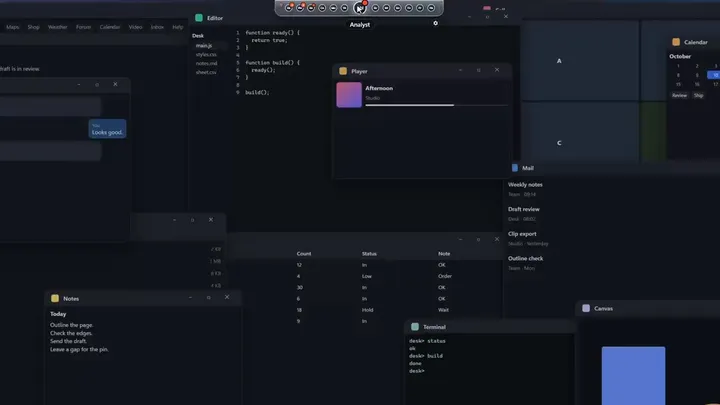Open the Weekly notes email

click(x=525, y=185)
